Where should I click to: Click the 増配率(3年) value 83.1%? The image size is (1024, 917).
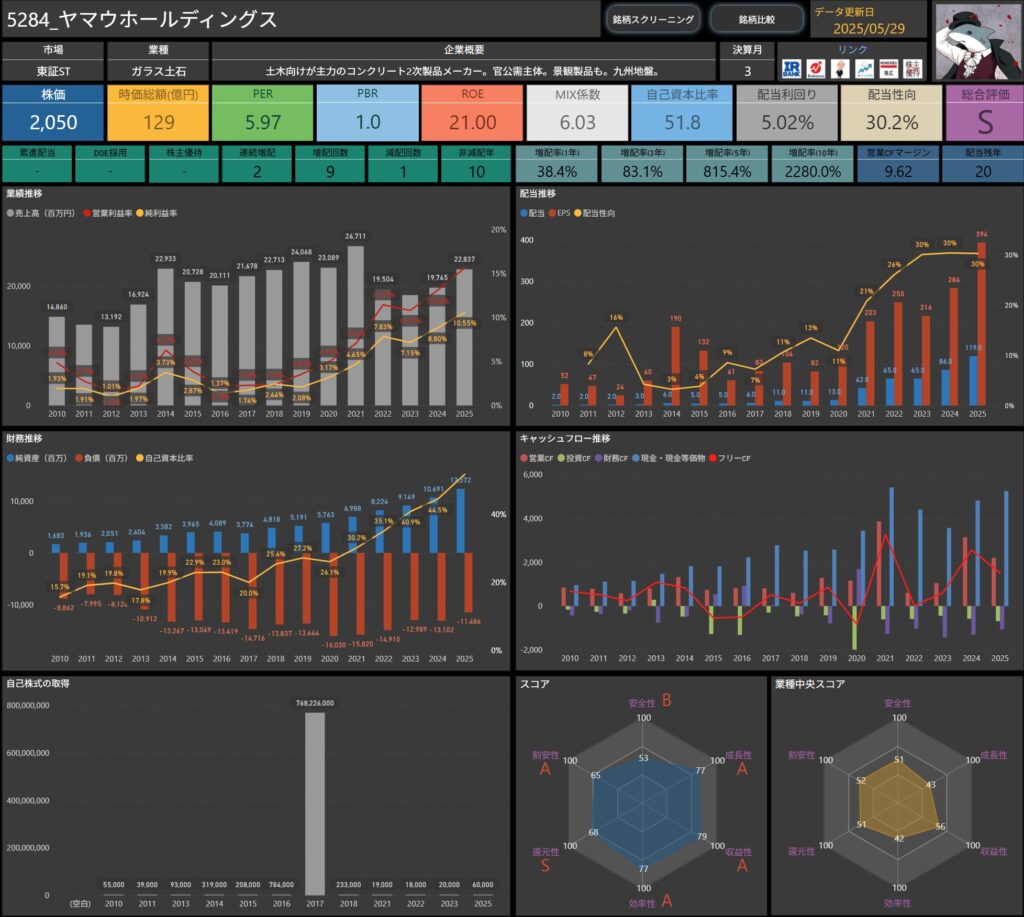642,172
